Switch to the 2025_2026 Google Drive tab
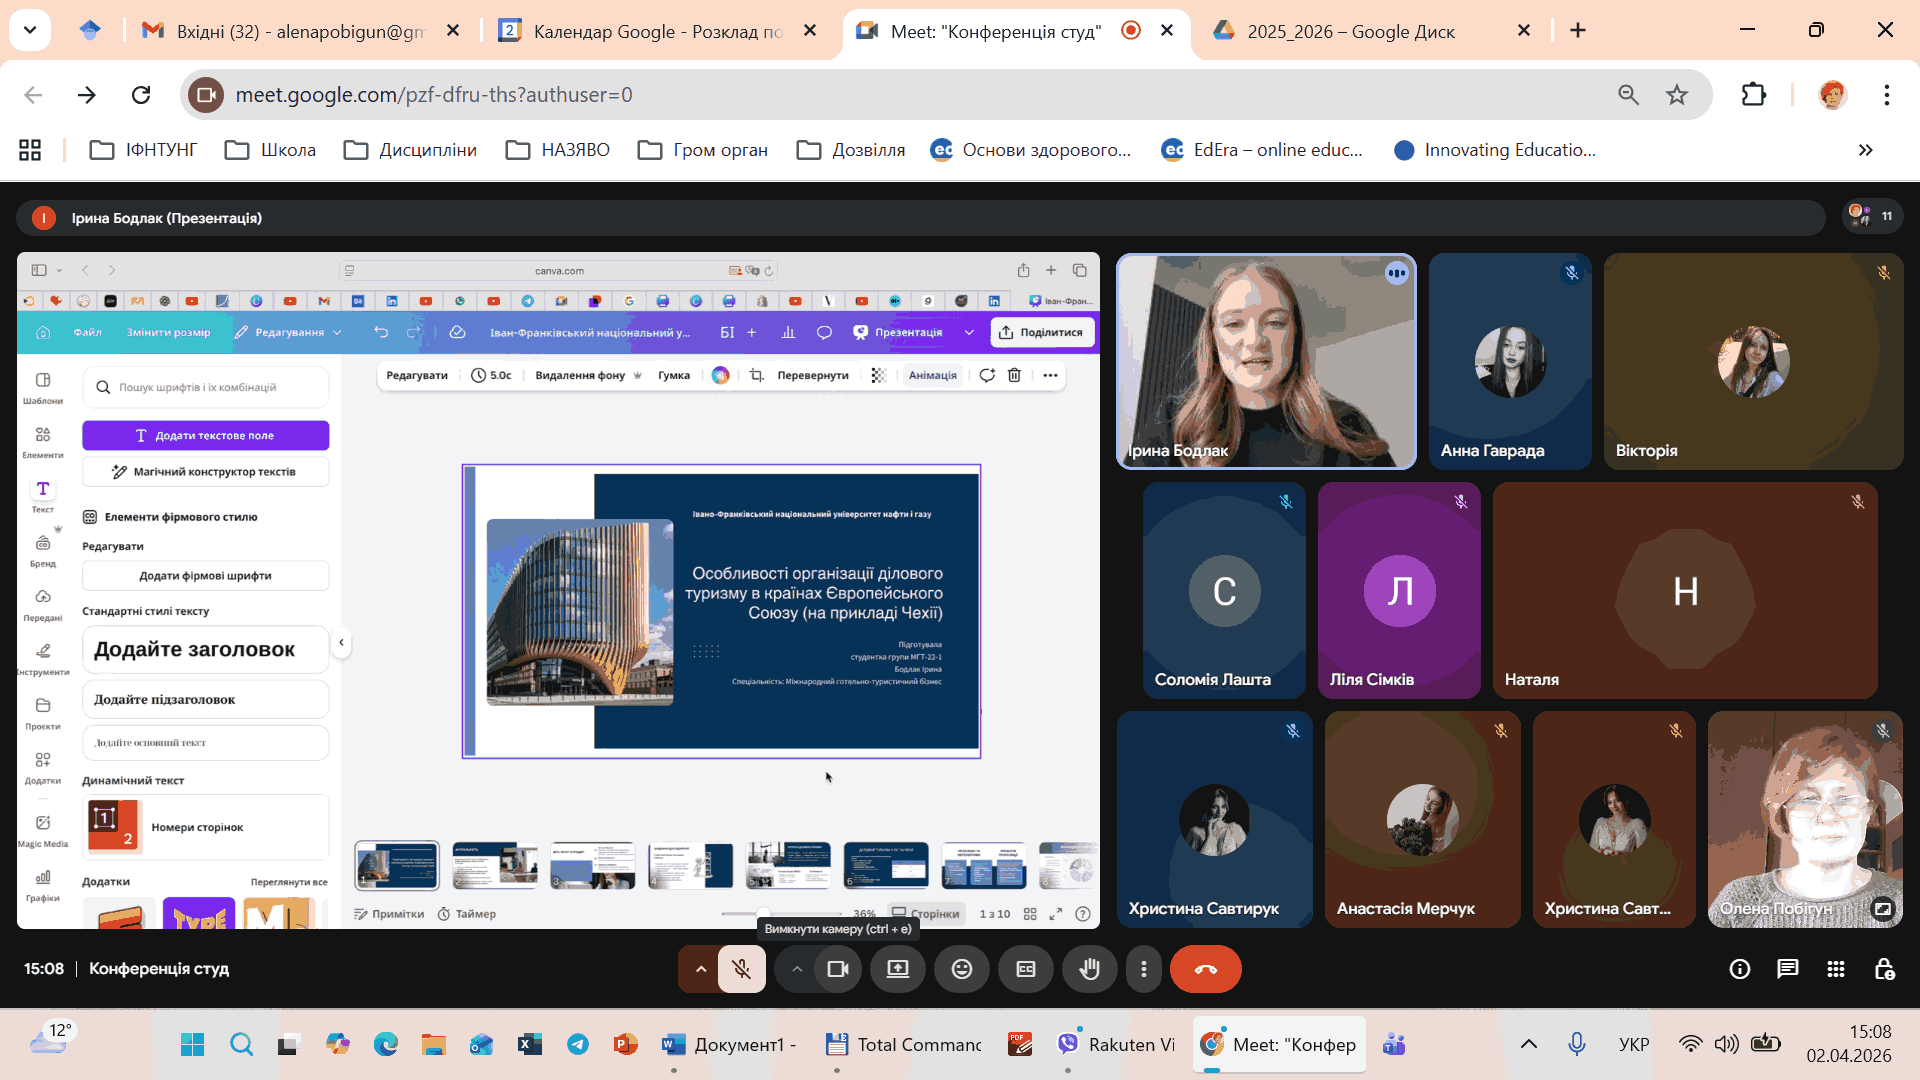 click(1350, 31)
